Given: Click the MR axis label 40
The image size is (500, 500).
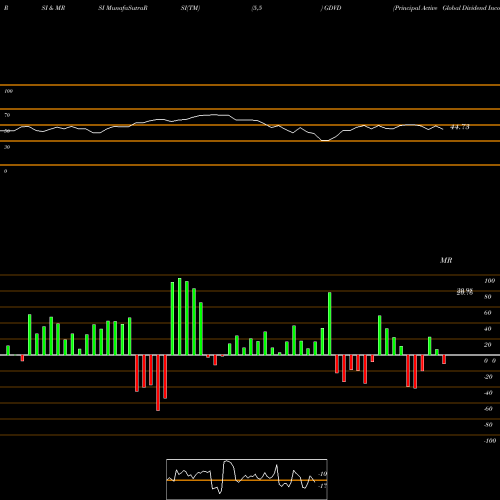Looking at the screenshot, I should (x=488, y=329).
